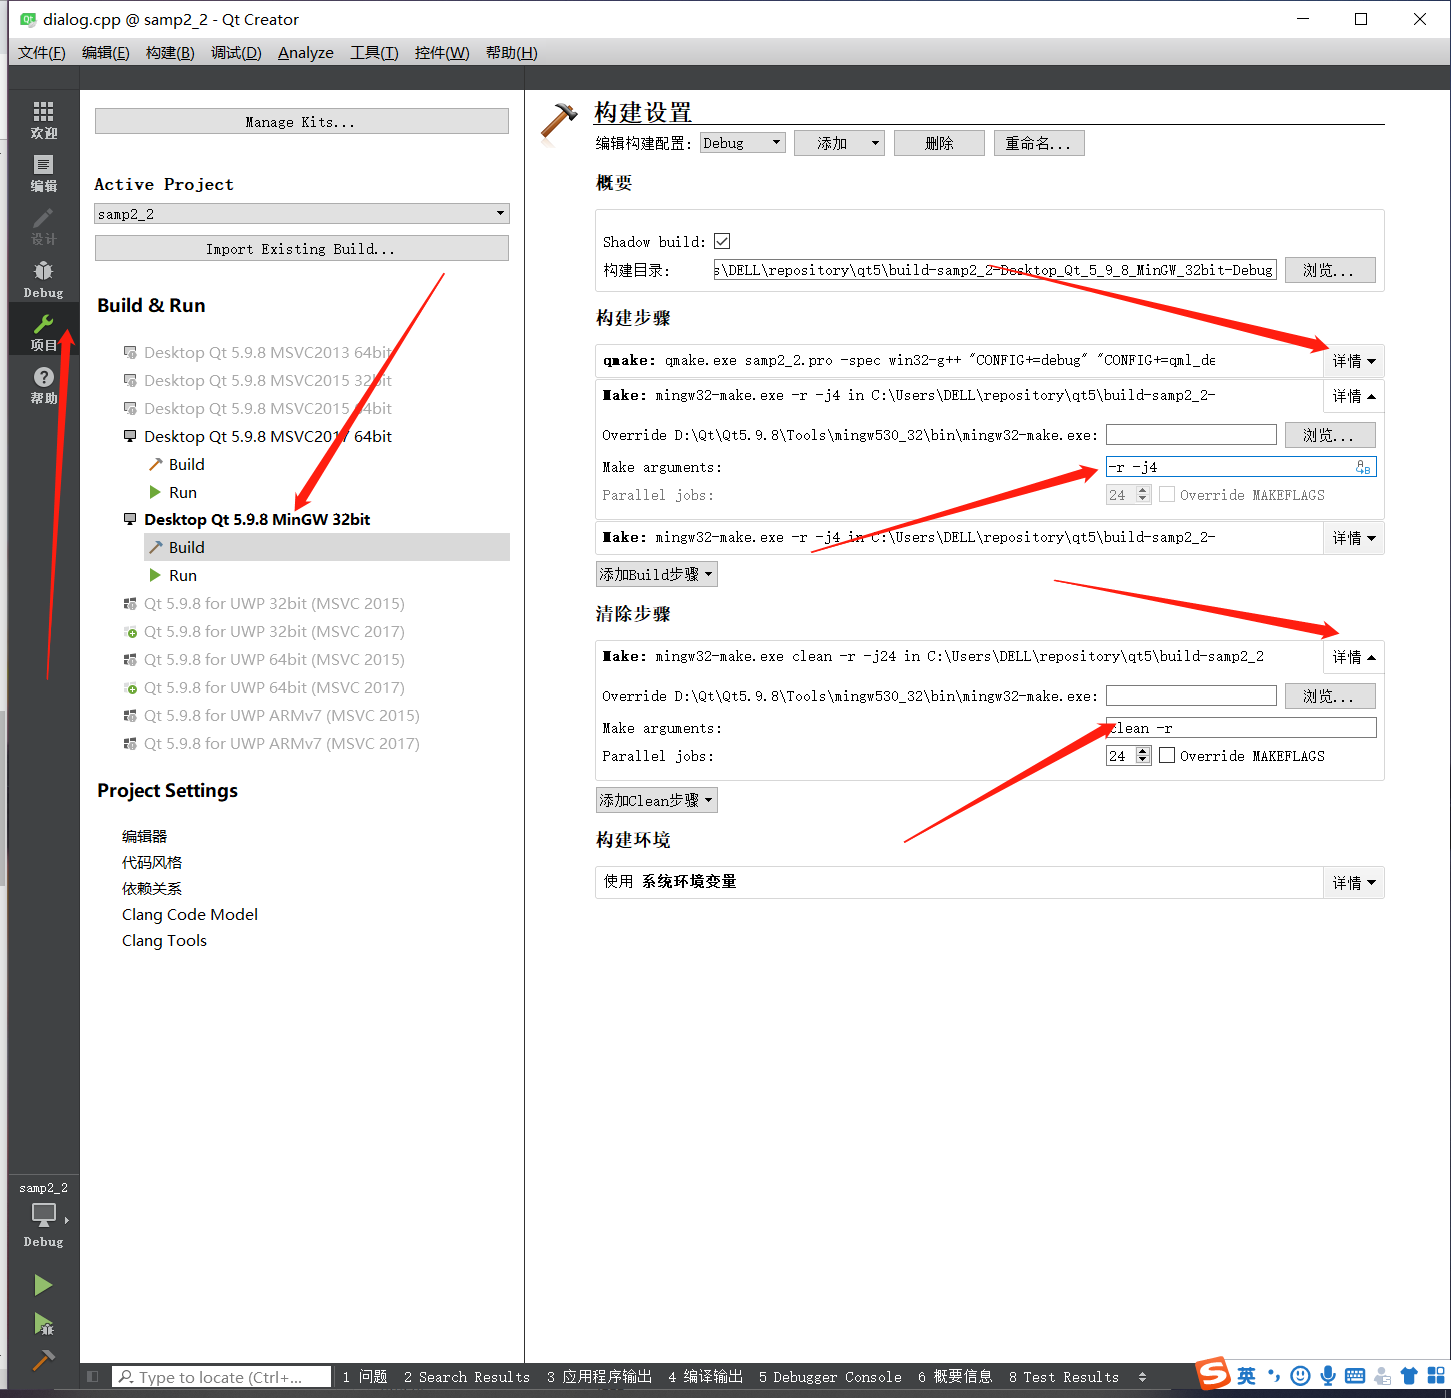Screen dimensions: 1451x1398
Task: Click the Type to locate search field
Action: 222,1377
